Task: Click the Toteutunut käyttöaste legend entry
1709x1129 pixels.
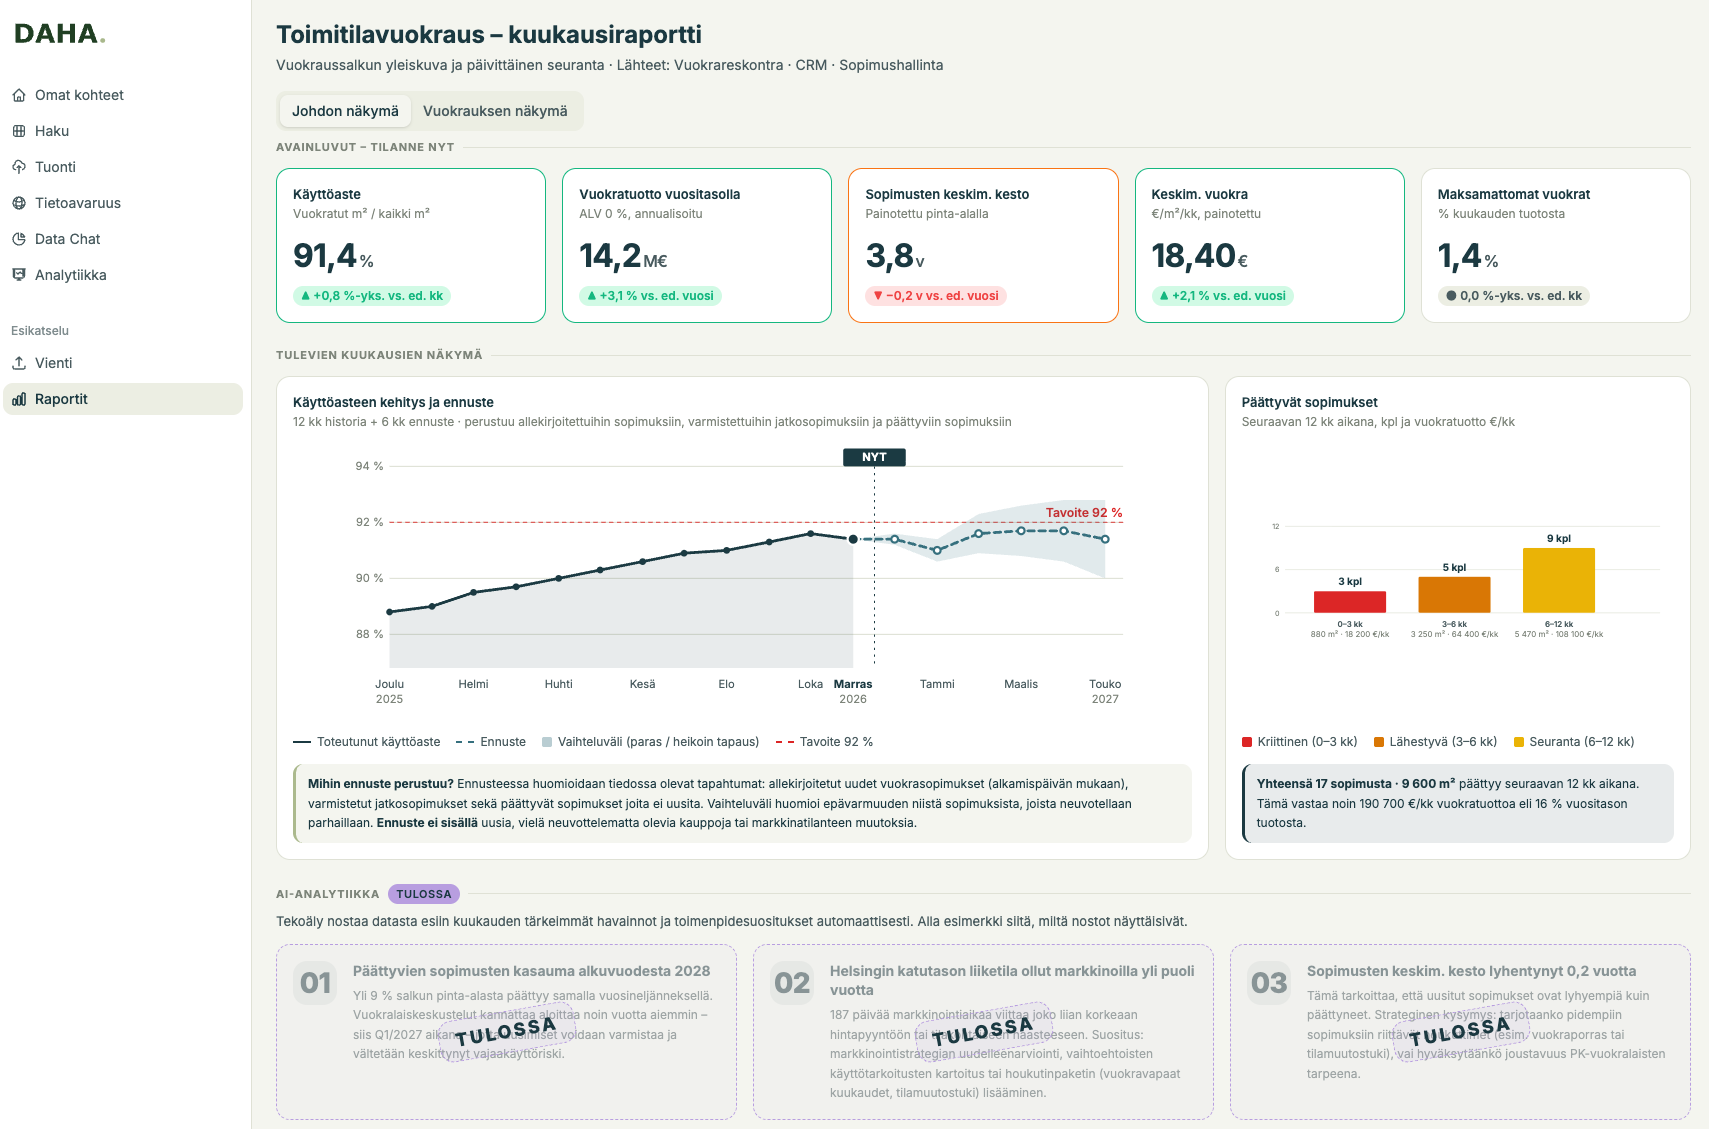Action: click(366, 742)
